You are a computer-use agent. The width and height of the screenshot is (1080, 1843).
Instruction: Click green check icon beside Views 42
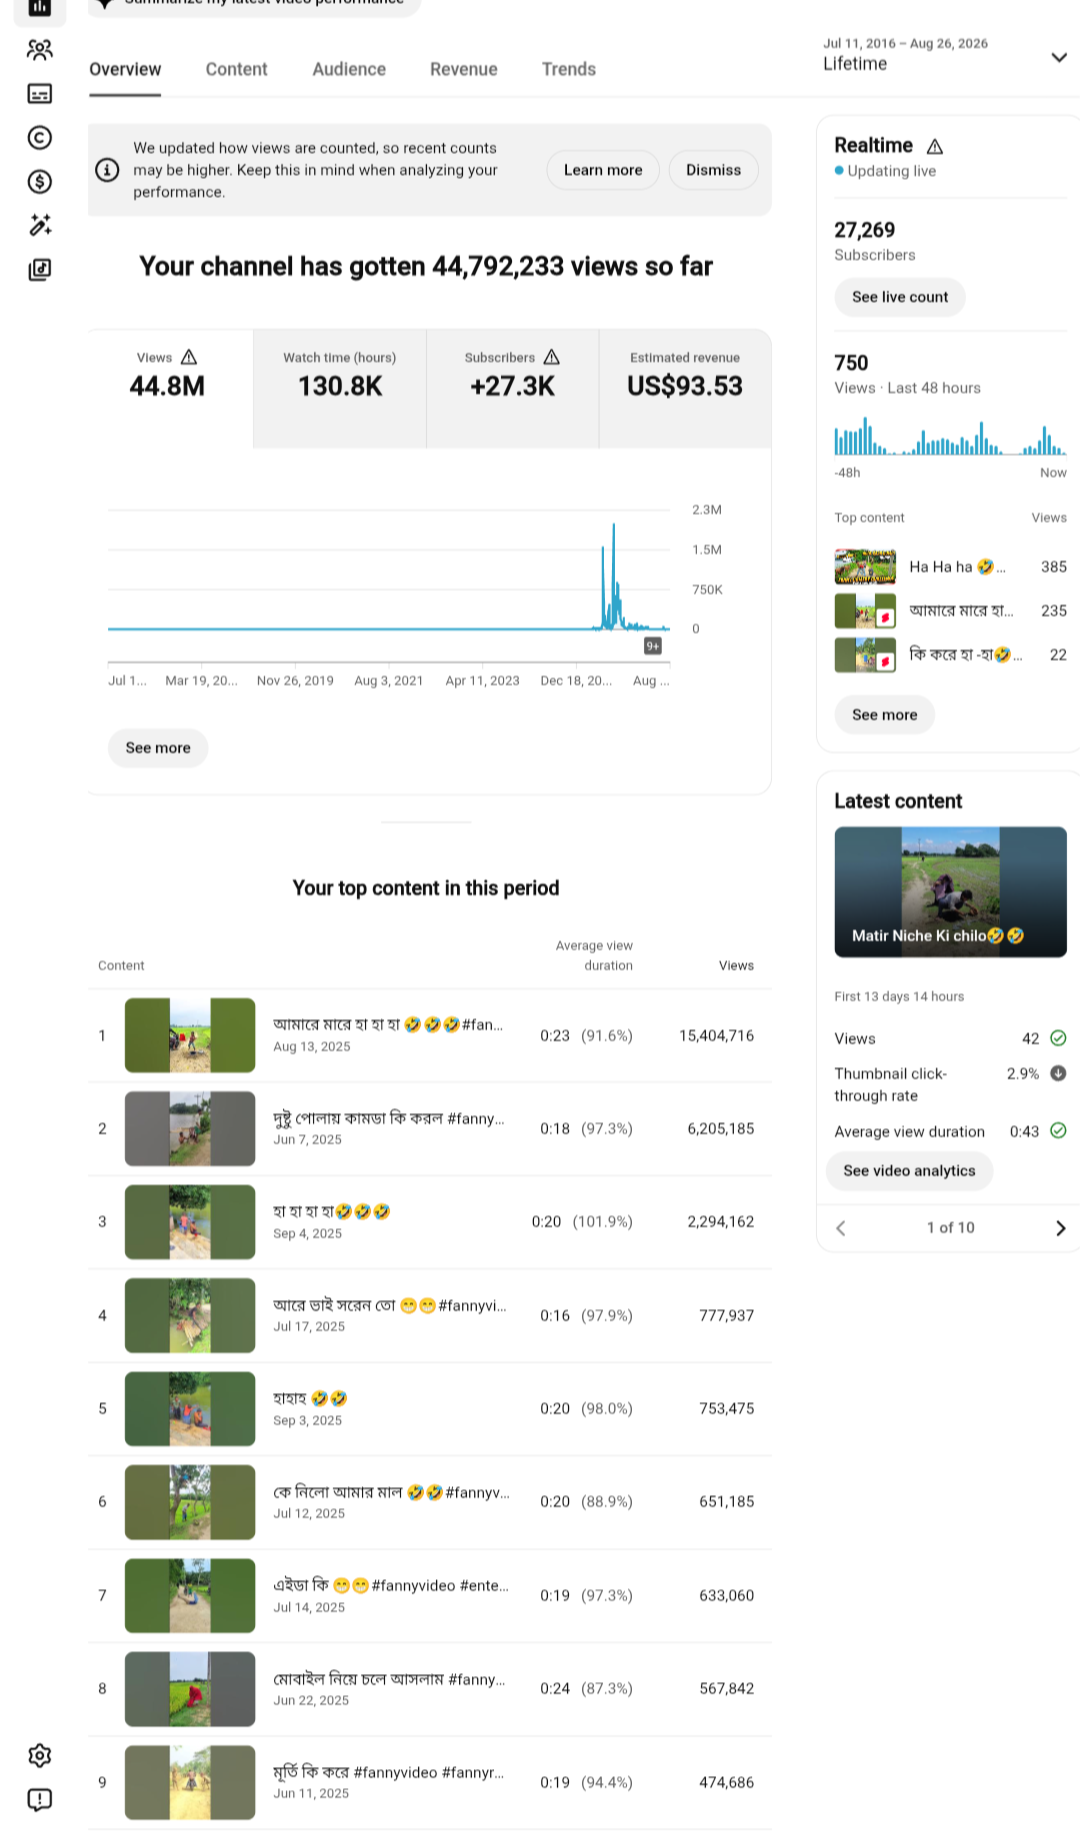click(x=1059, y=1038)
